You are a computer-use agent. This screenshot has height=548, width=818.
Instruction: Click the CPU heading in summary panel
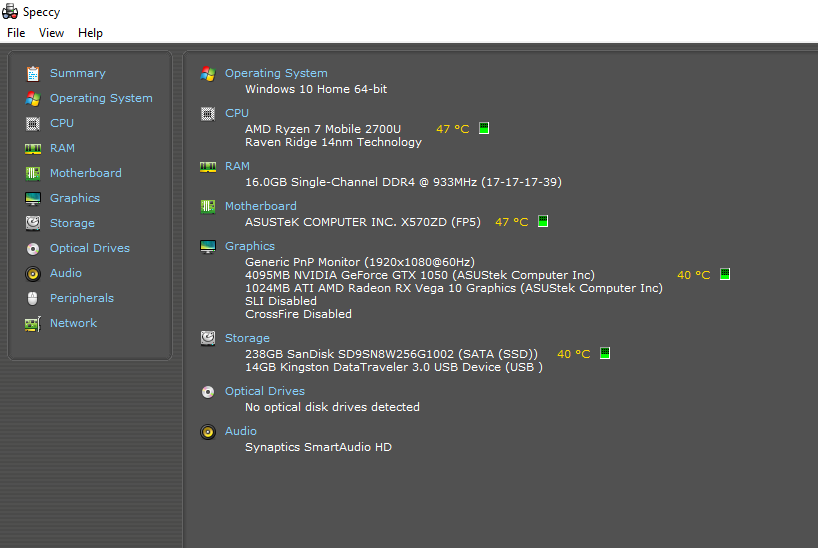(x=237, y=113)
